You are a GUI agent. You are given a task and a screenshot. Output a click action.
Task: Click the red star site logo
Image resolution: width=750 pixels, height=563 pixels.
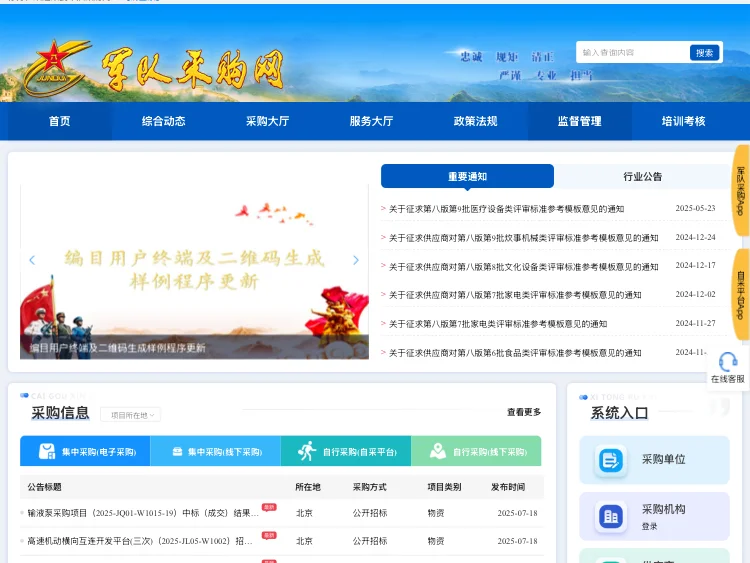(x=56, y=67)
